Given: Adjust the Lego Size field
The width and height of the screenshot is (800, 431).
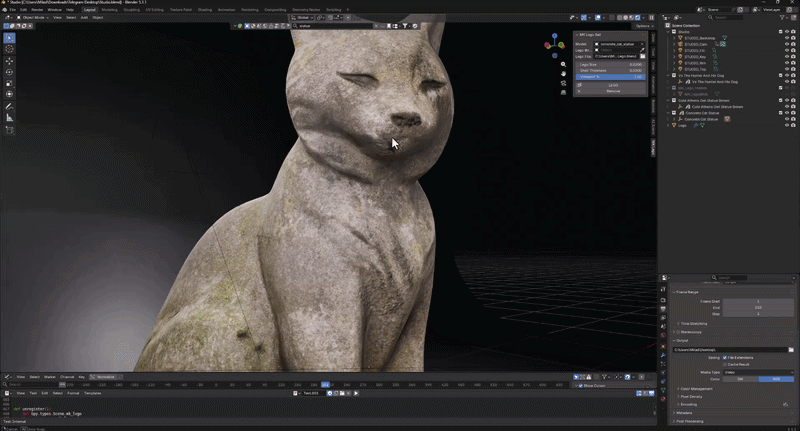Looking at the screenshot, I should [x=611, y=65].
